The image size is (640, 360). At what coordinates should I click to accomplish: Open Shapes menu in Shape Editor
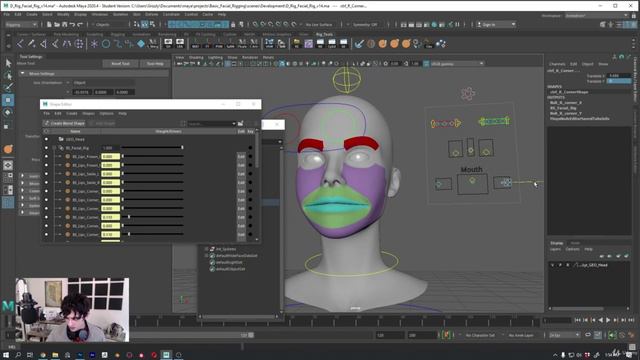tap(89, 113)
